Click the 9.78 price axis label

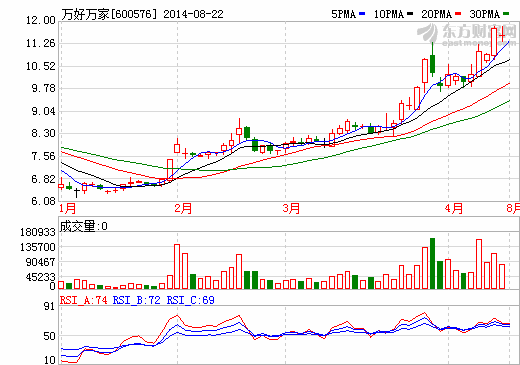pyautogui.click(x=43, y=88)
